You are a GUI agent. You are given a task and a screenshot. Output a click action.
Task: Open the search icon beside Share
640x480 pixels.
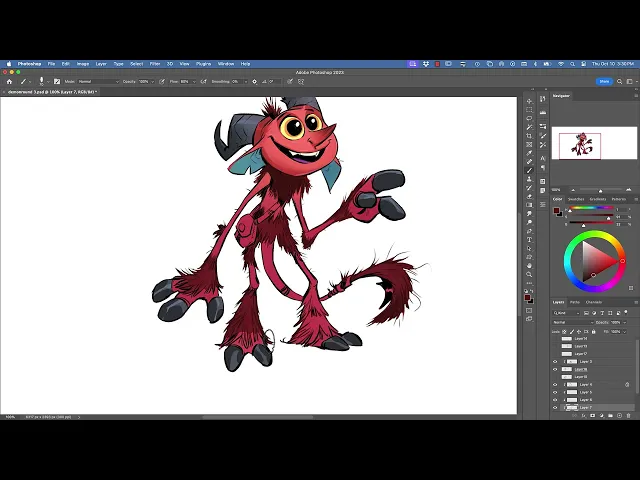pos(620,82)
